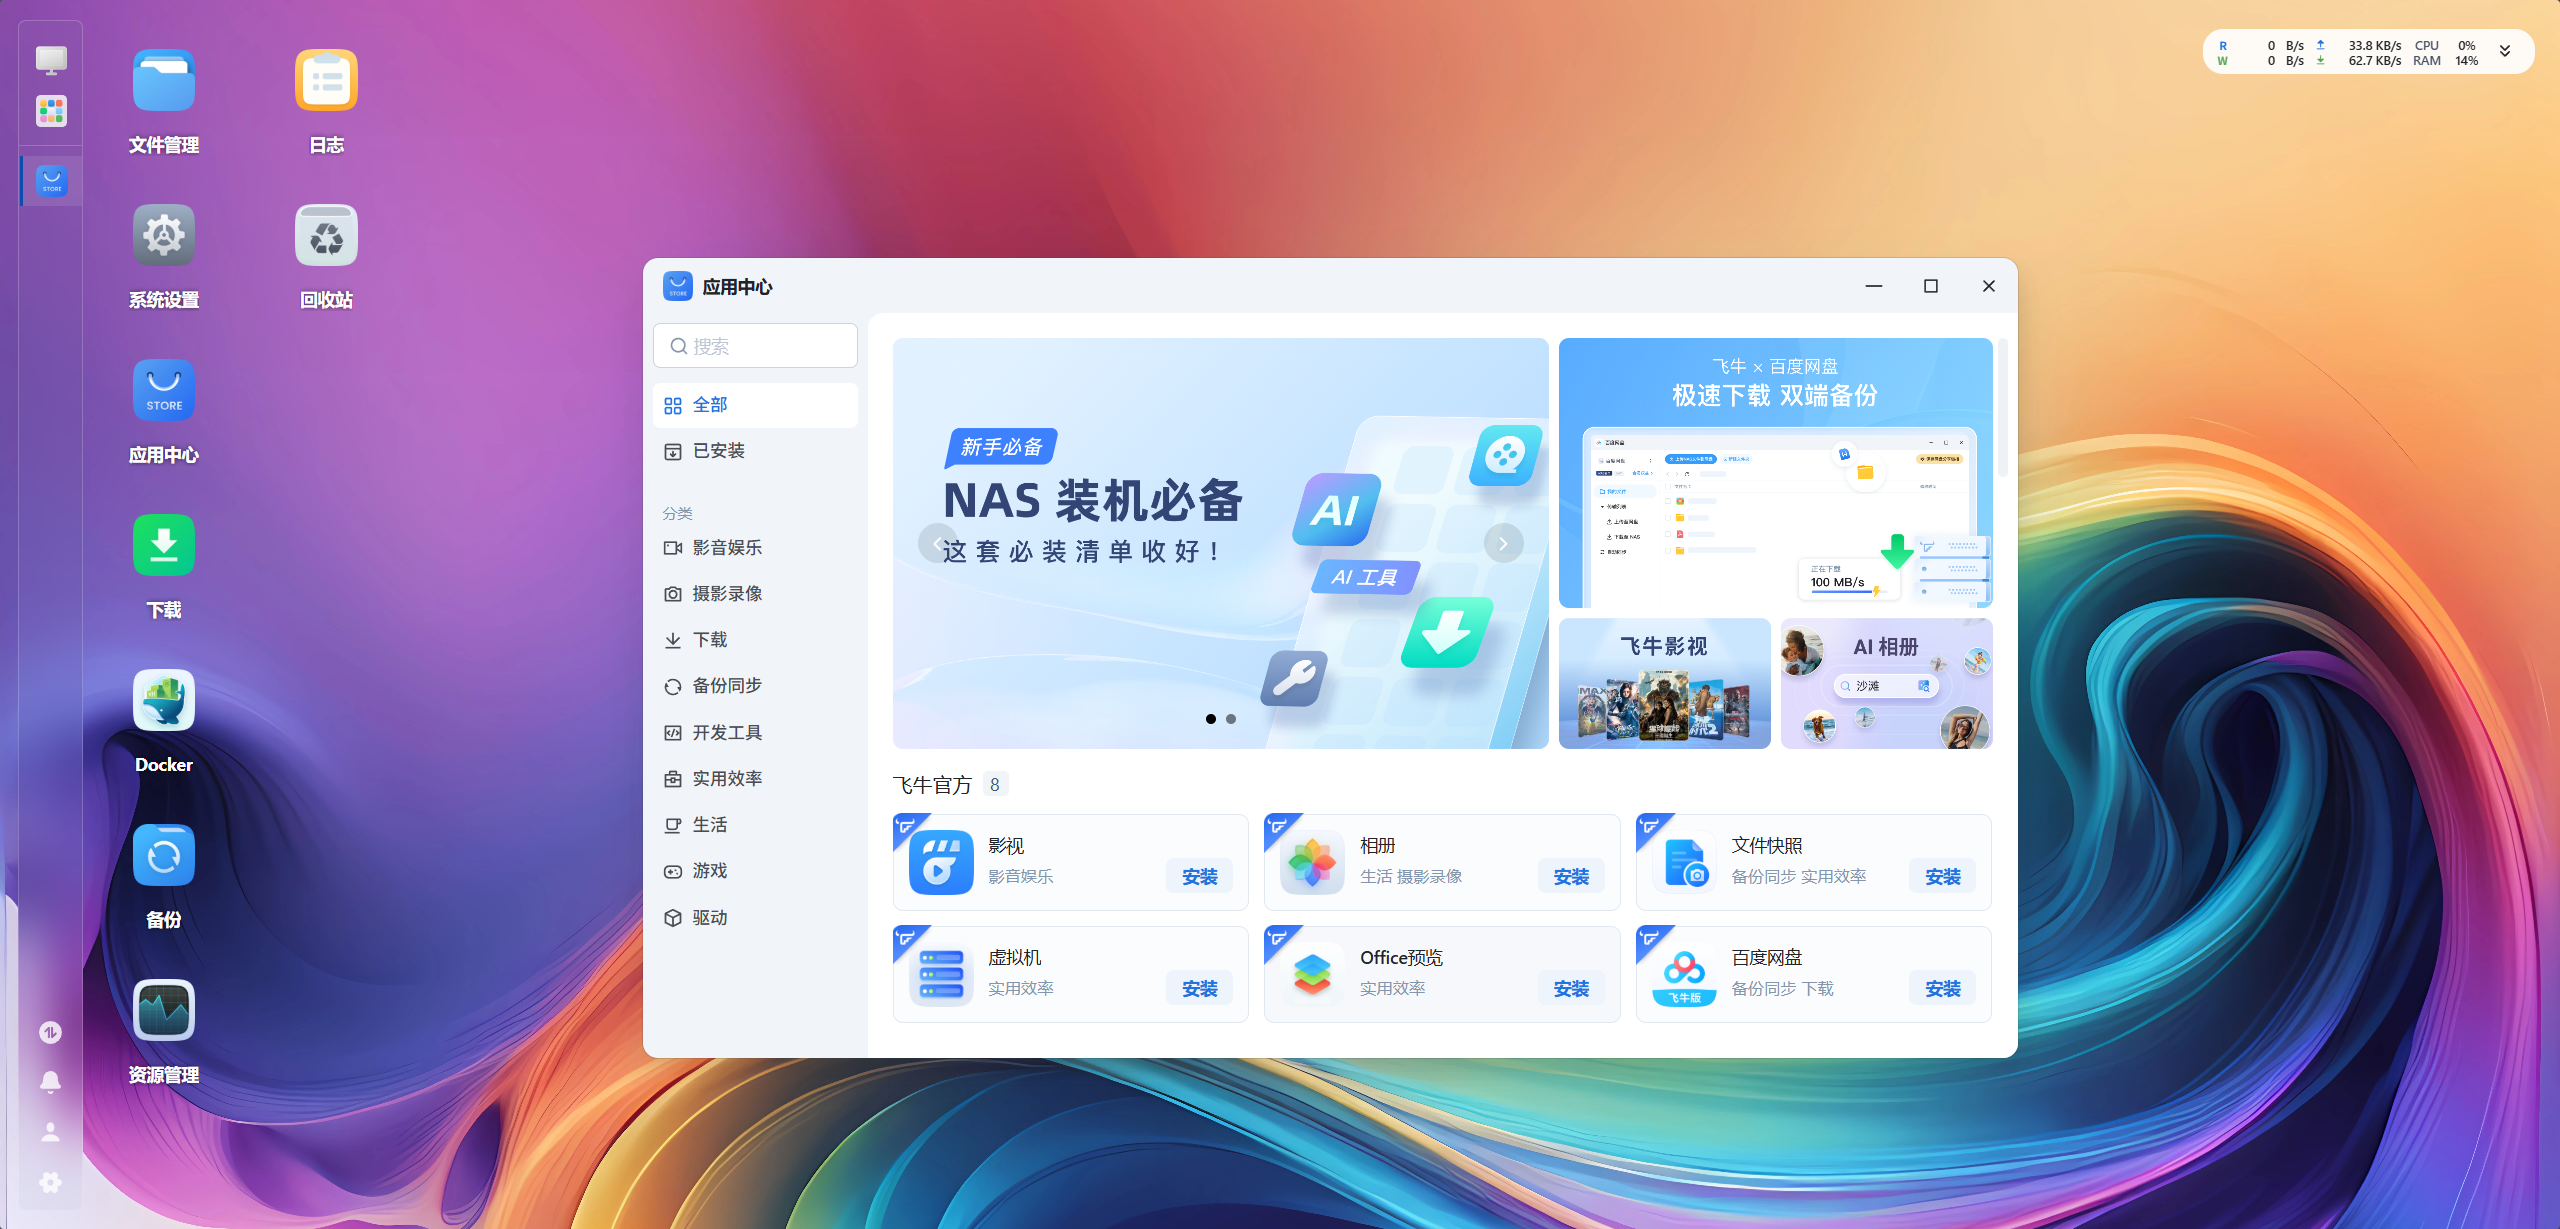This screenshot has height=1229, width=2560.
Task: Open the 实用效率 category in sidebar
Action: (x=755, y=779)
